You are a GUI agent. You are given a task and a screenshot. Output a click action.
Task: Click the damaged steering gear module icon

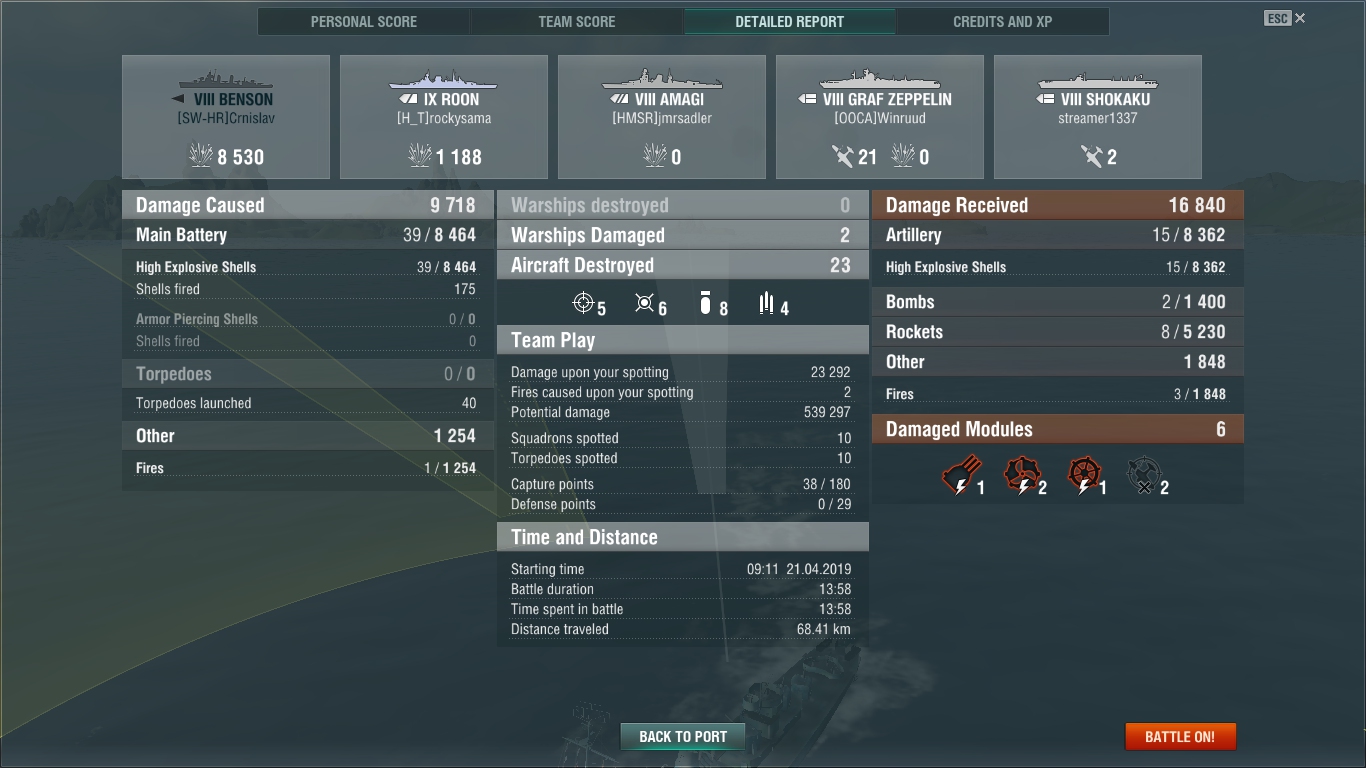[1084, 475]
